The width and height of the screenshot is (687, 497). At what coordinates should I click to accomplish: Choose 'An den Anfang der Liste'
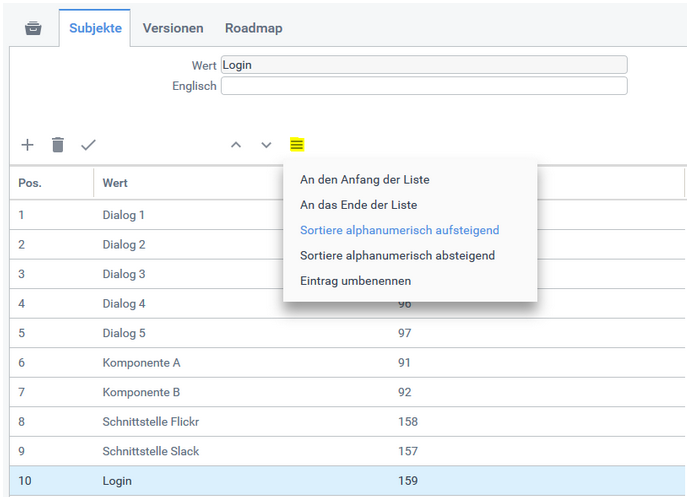(364, 180)
